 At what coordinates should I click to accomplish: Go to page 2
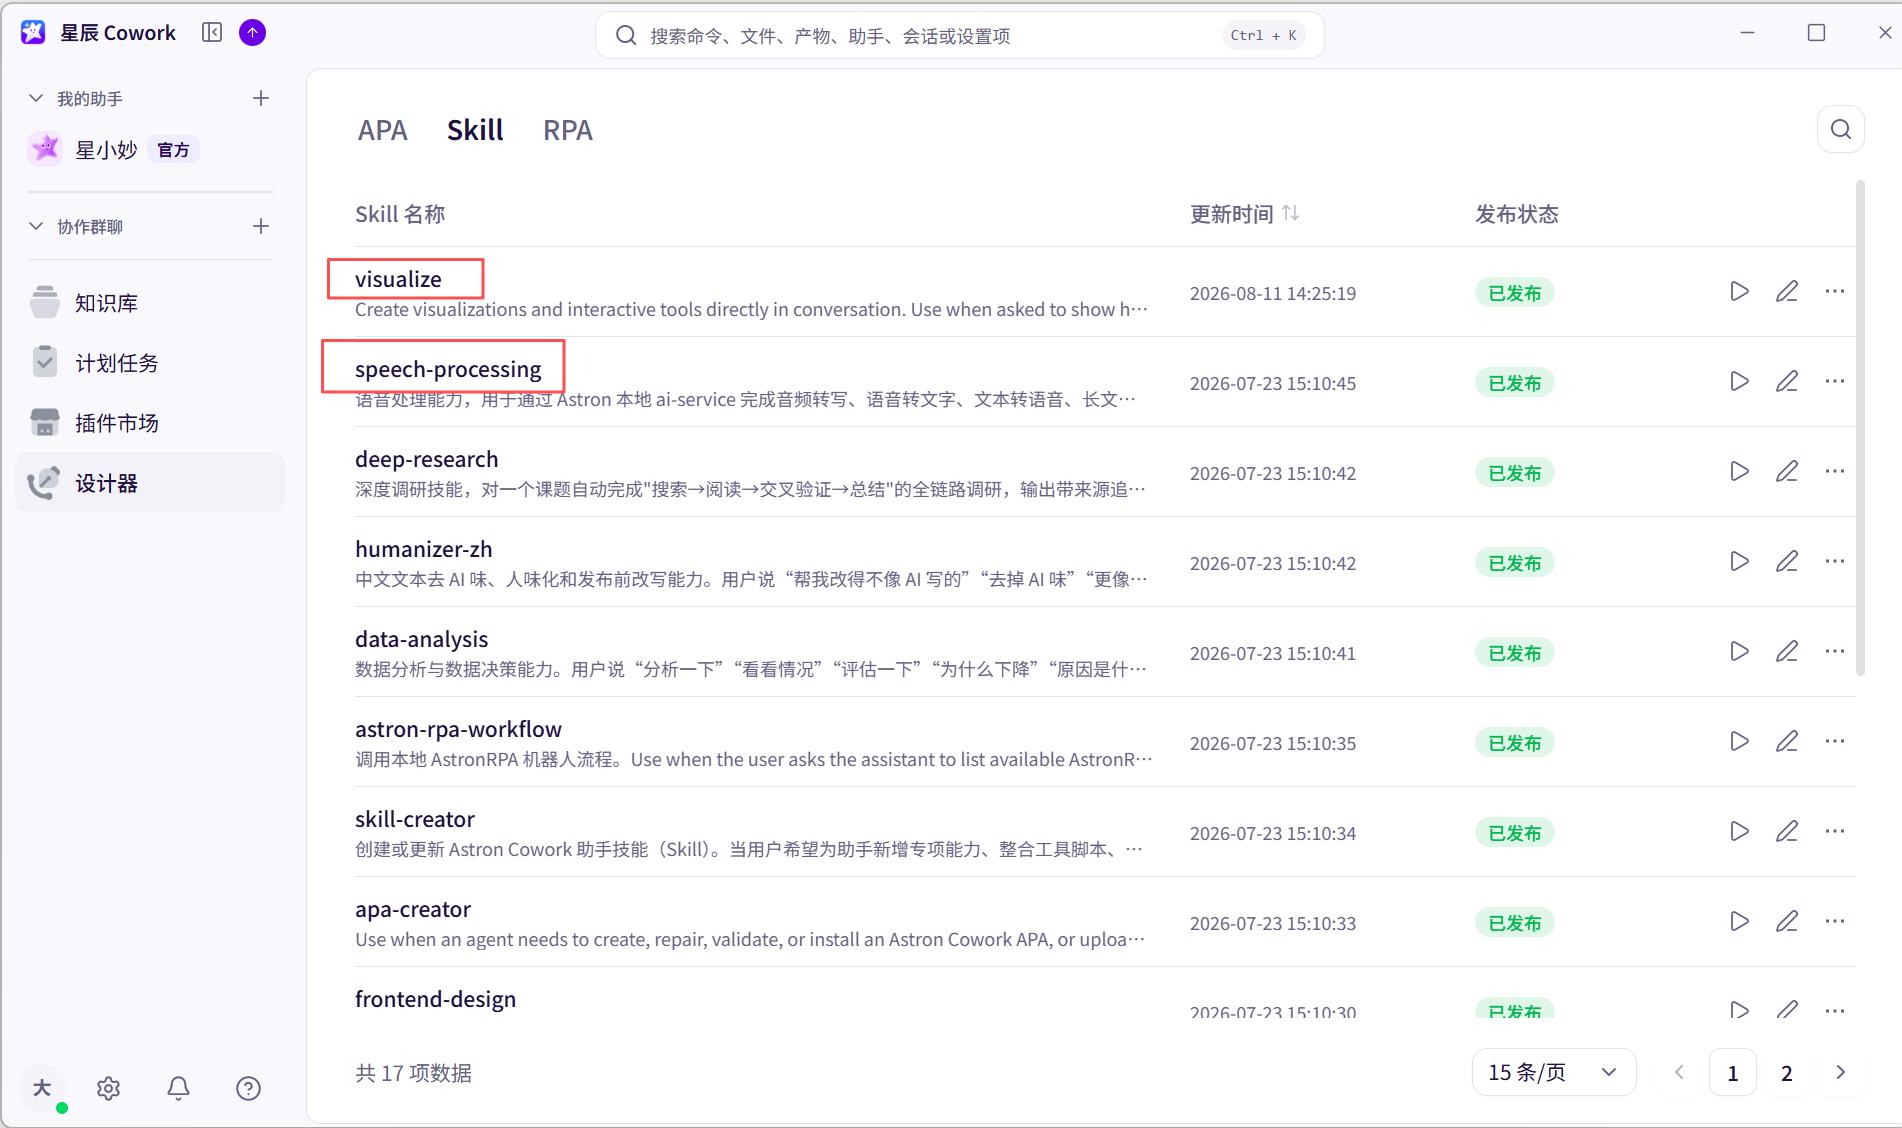1786,1072
